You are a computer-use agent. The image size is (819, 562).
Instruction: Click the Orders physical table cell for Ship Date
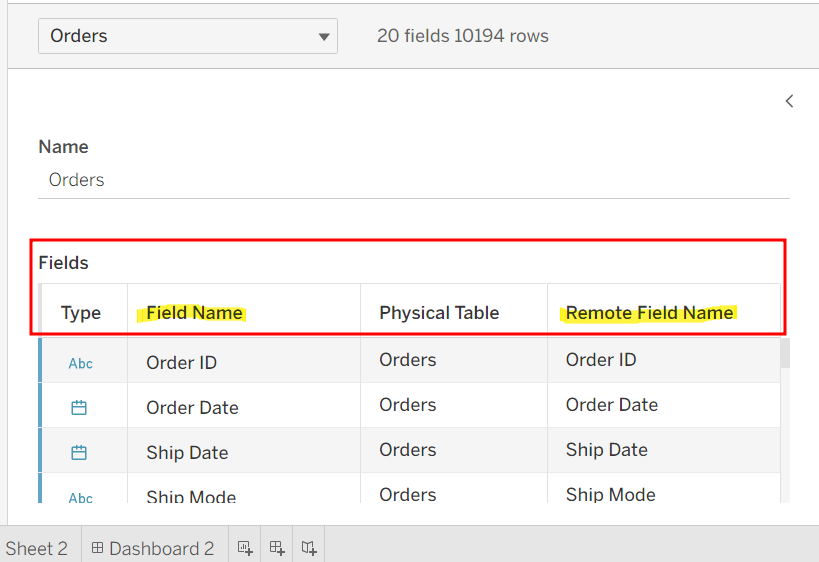coord(454,450)
